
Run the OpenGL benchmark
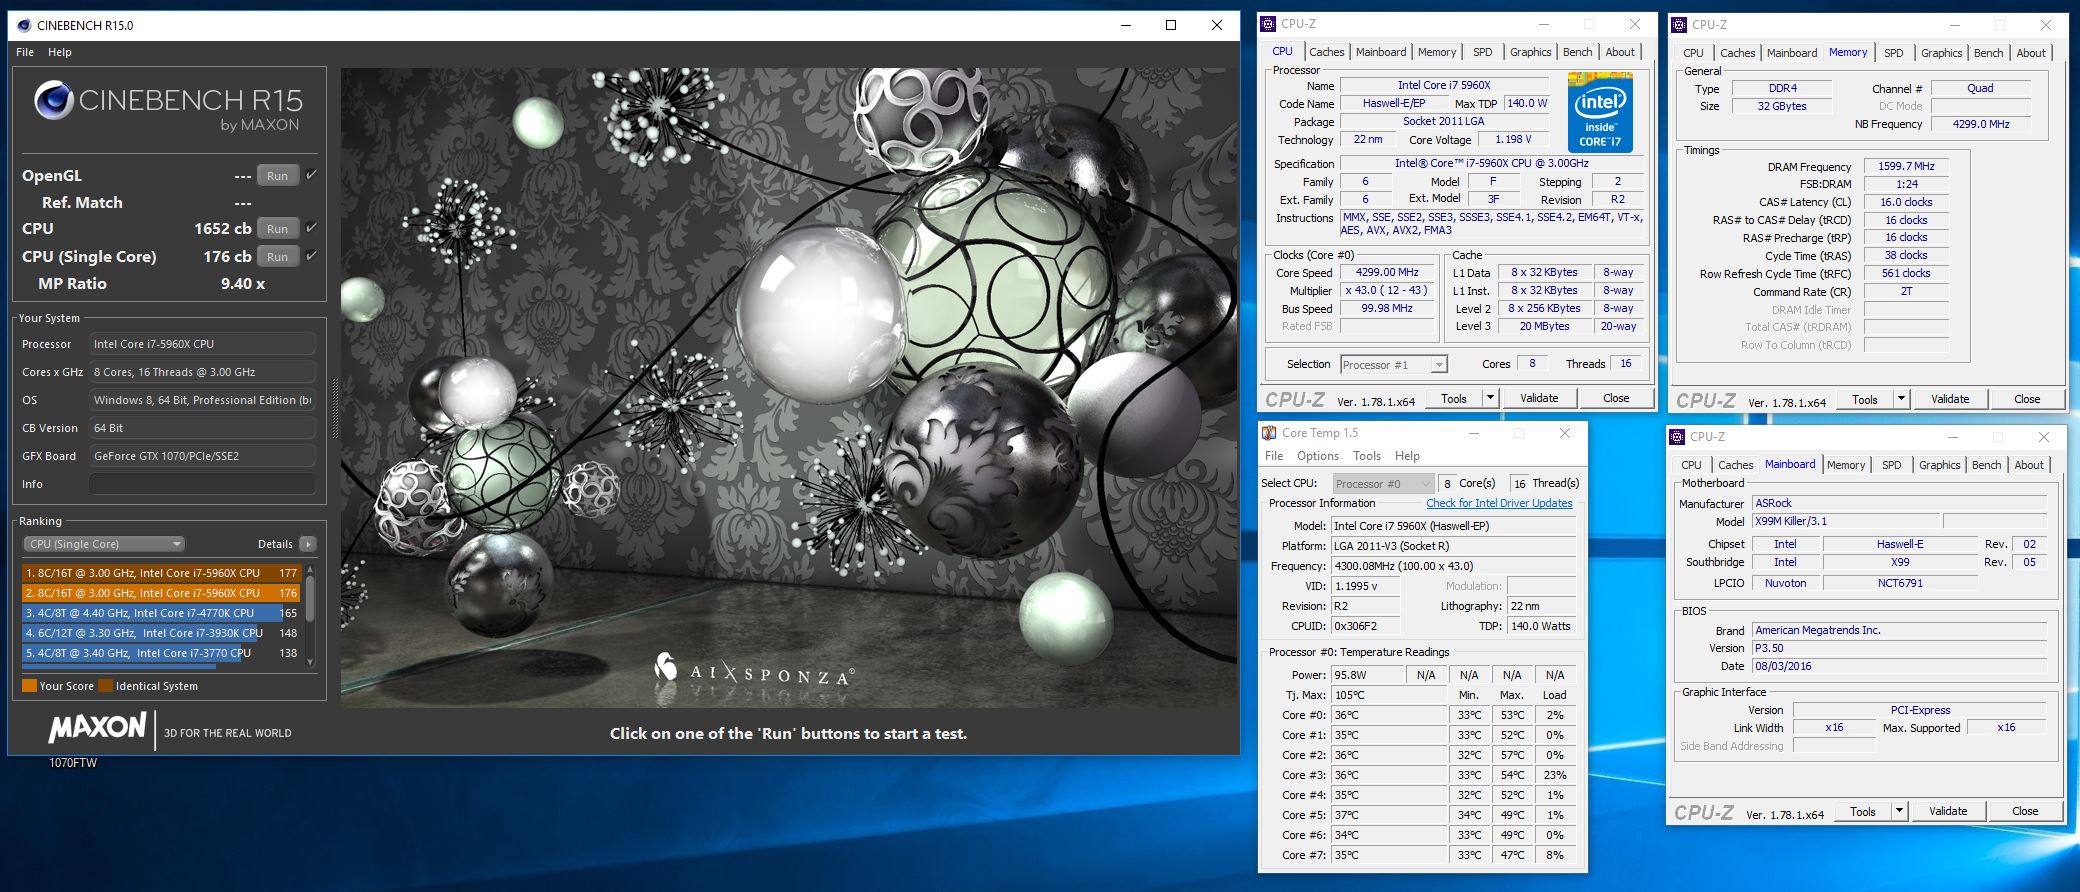pos(277,176)
